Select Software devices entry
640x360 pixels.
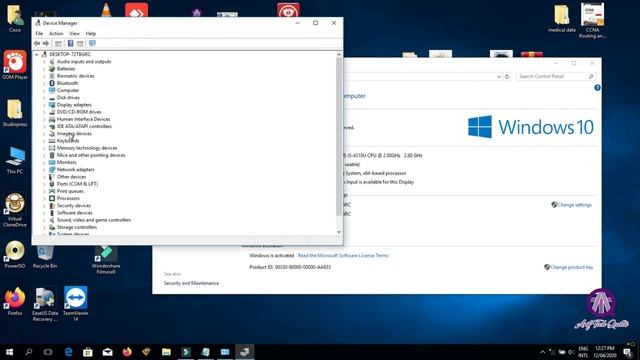click(75, 213)
